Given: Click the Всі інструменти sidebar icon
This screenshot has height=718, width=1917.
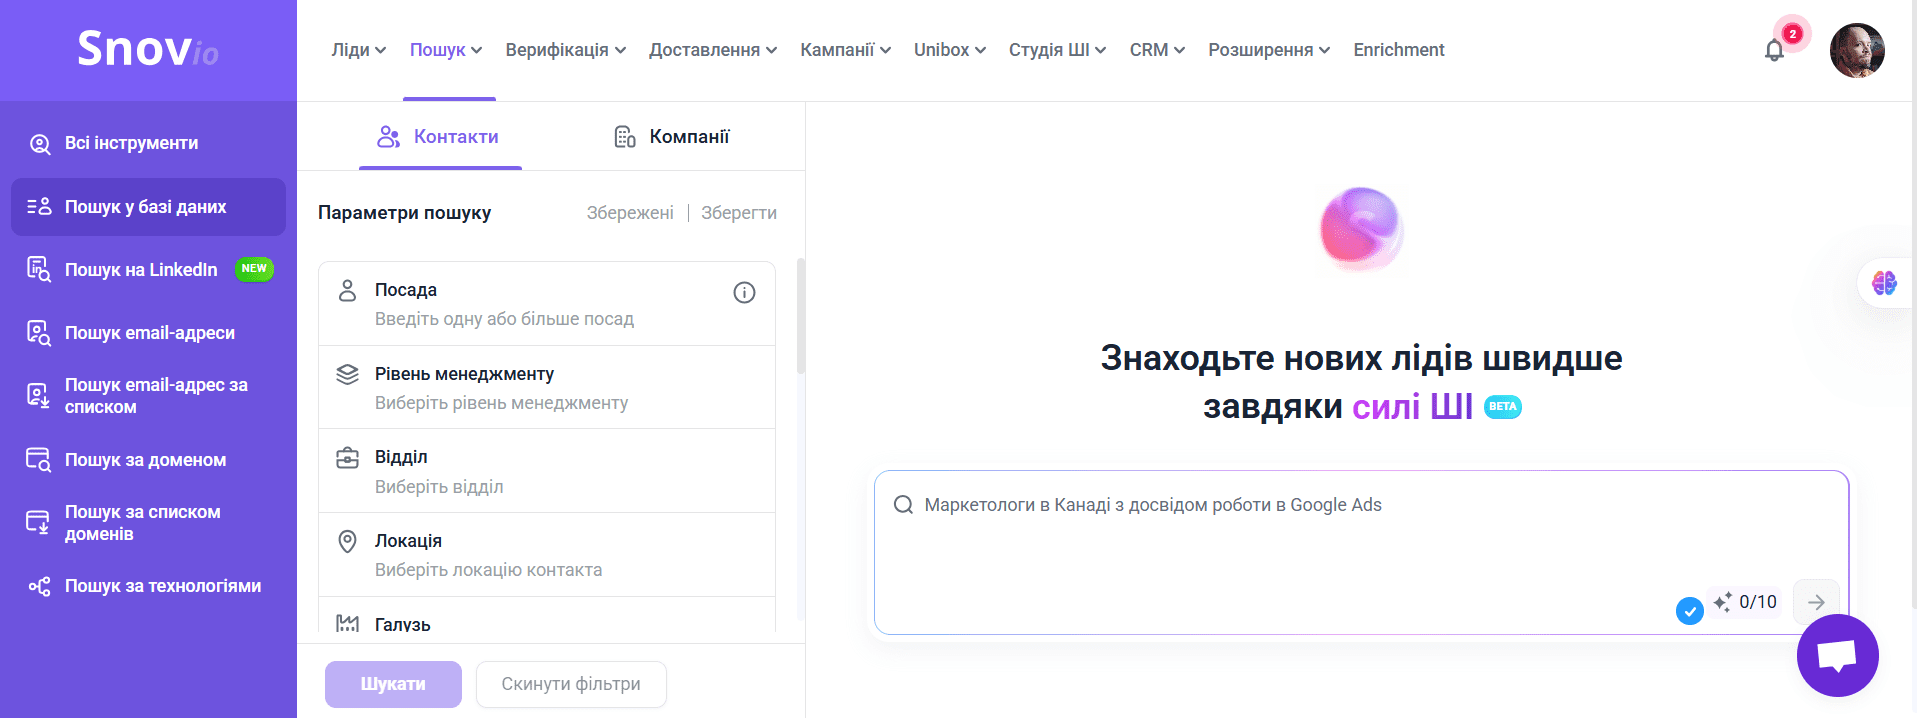Looking at the screenshot, I should tap(39, 144).
